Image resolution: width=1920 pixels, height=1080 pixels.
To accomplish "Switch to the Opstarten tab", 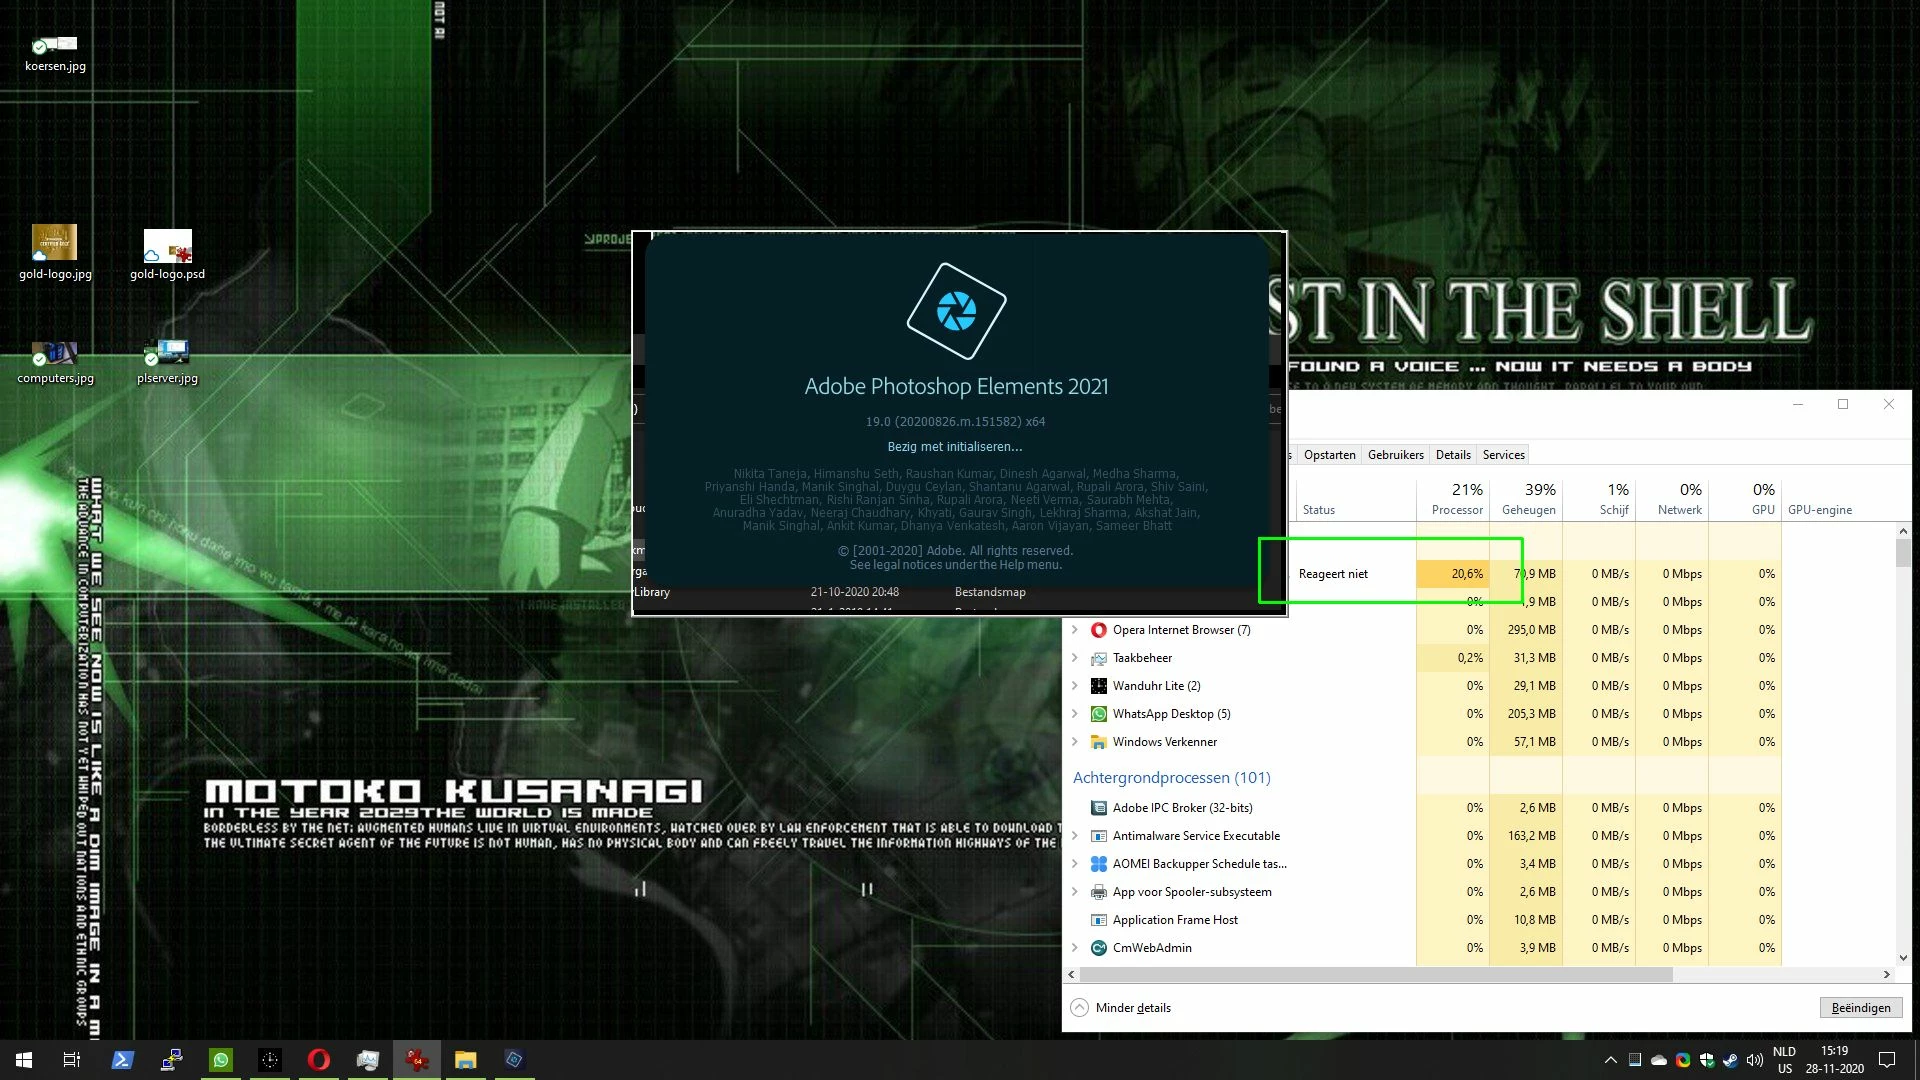I will coord(1329,455).
